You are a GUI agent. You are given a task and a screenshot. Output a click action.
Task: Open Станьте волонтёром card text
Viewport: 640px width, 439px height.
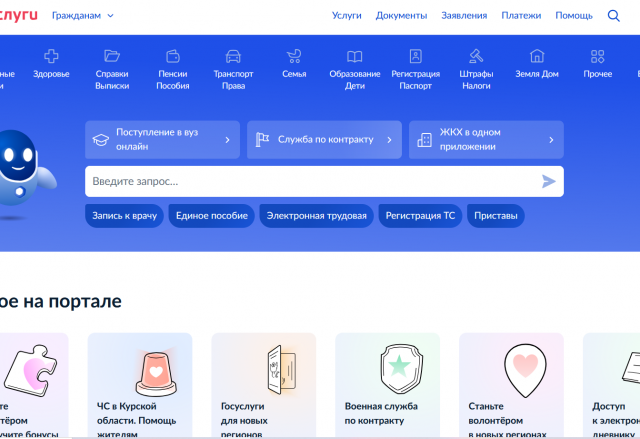[x=507, y=420]
